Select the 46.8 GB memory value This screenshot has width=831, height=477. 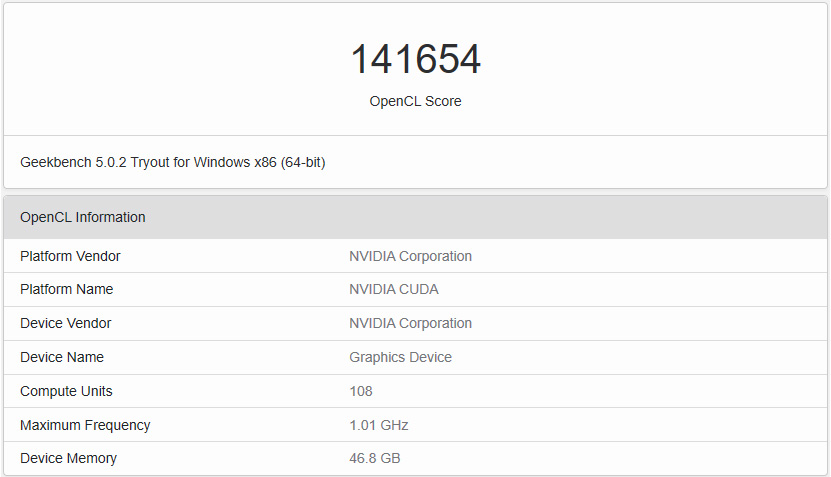pyautogui.click(x=375, y=458)
